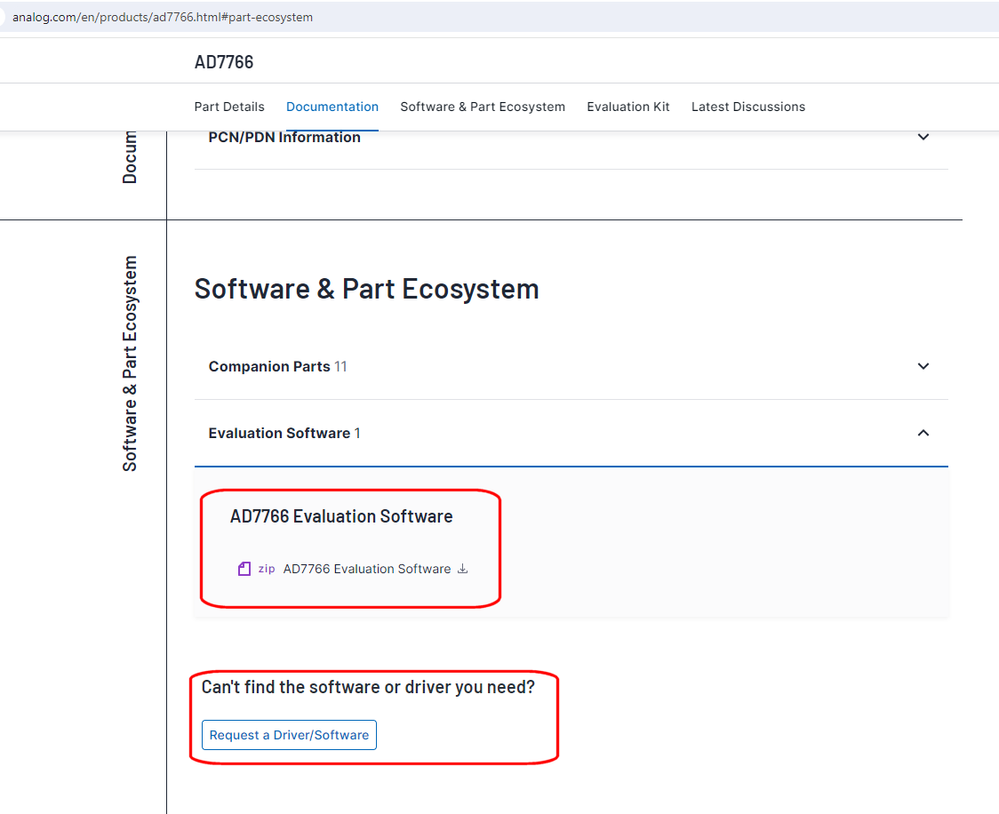Screen dimensions: 999x814
Task: Click the download arrow icon
Action: click(463, 568)
